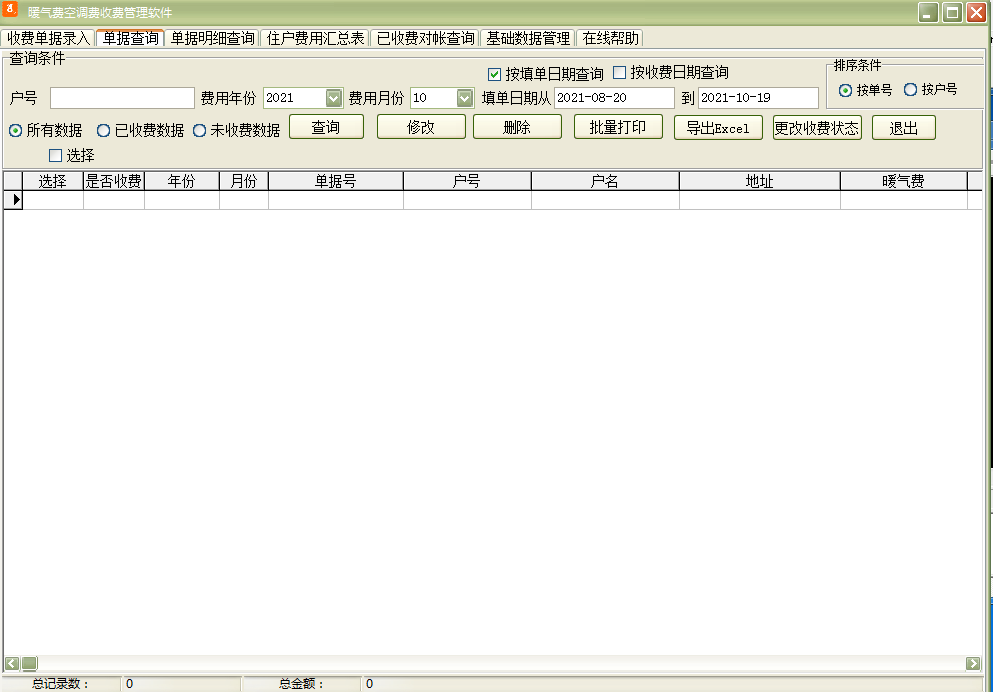
Task: Click the left scroll arrow of horizontal scrollbar
Action: [x=12, y=663]
